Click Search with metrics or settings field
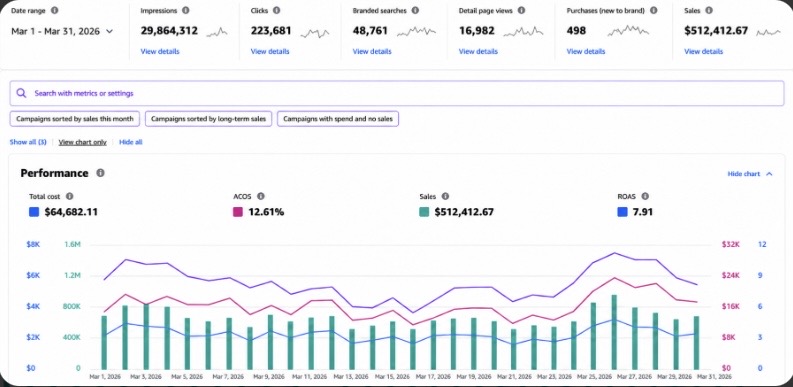 (397, 93)
